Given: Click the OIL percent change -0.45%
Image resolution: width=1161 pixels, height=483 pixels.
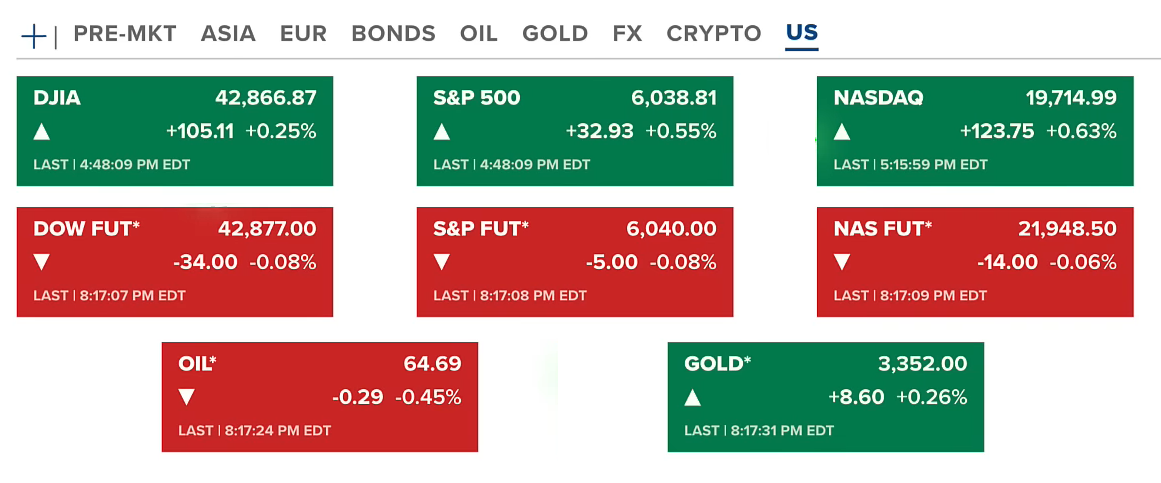Looking at the screenshot, I should (429, 397).
